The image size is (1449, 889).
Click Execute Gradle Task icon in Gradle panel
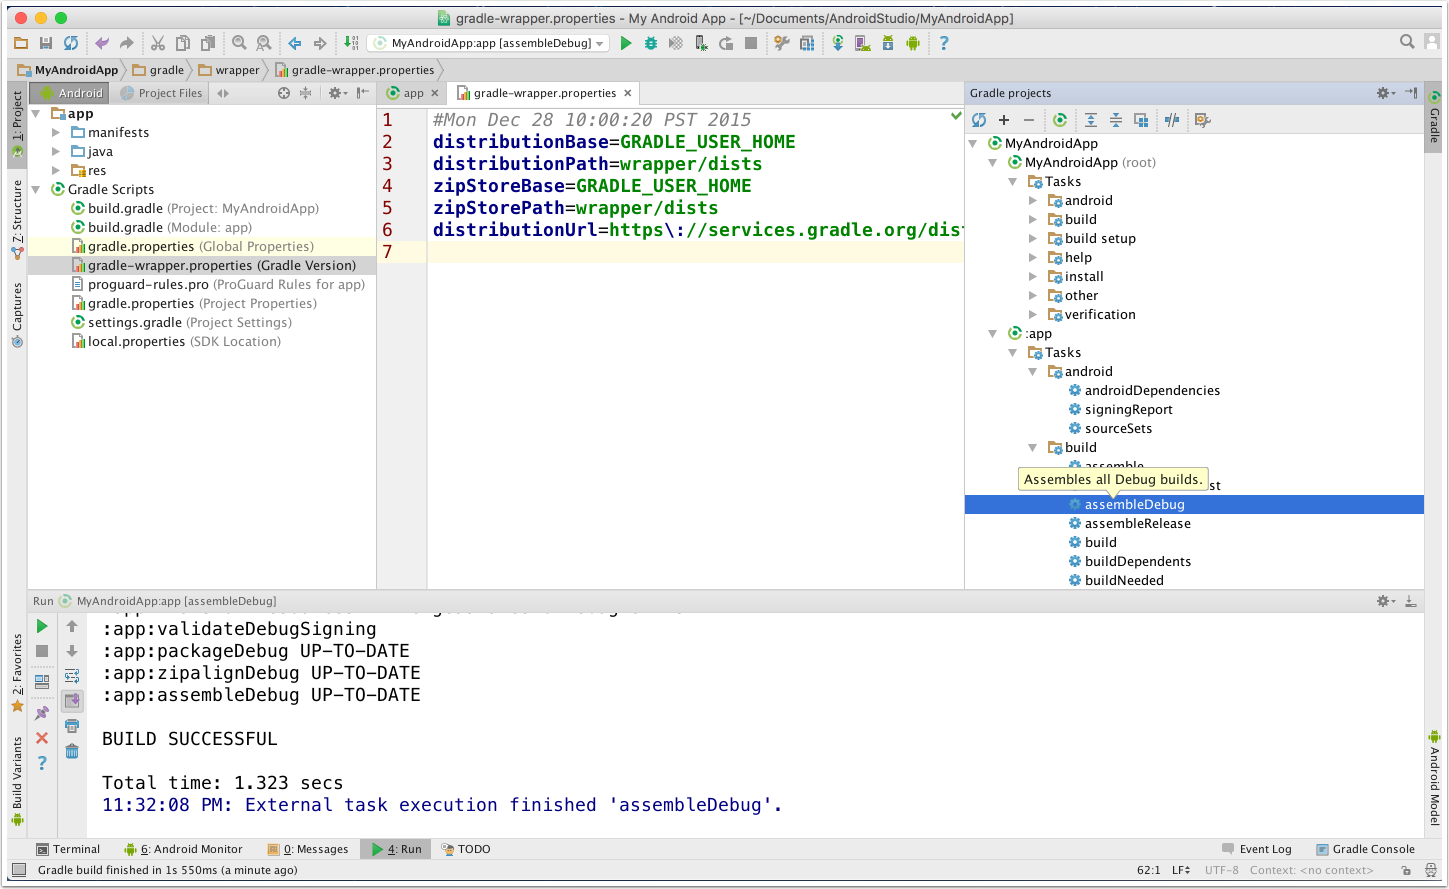(x=1060, y=120)
